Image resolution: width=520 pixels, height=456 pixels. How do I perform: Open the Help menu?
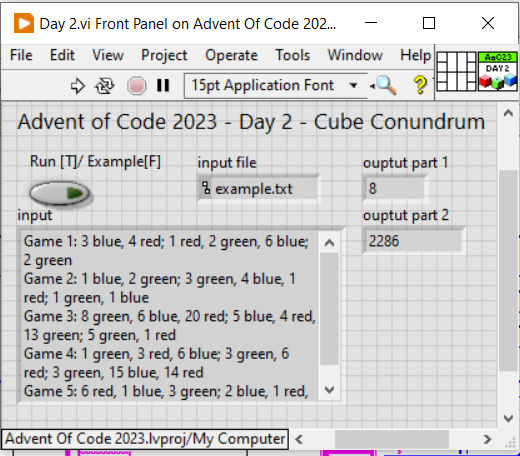[415, 55]
